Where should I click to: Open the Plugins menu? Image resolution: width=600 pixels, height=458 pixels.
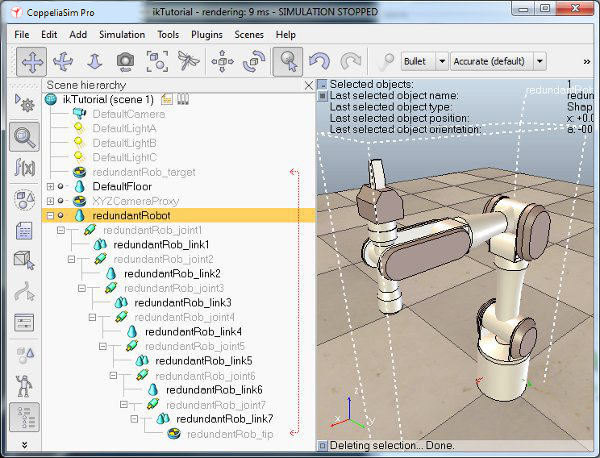(208, 34)
